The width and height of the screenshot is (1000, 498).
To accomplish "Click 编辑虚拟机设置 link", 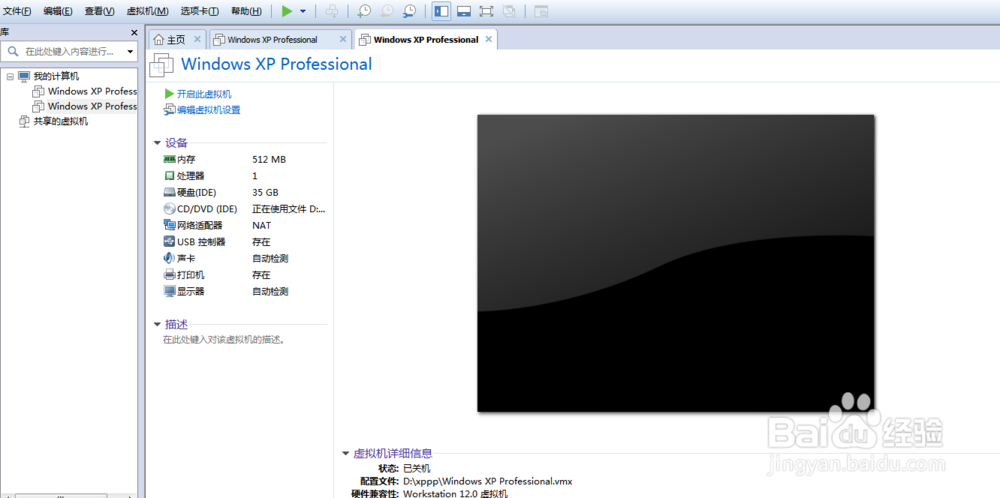I will click(209, 110).
